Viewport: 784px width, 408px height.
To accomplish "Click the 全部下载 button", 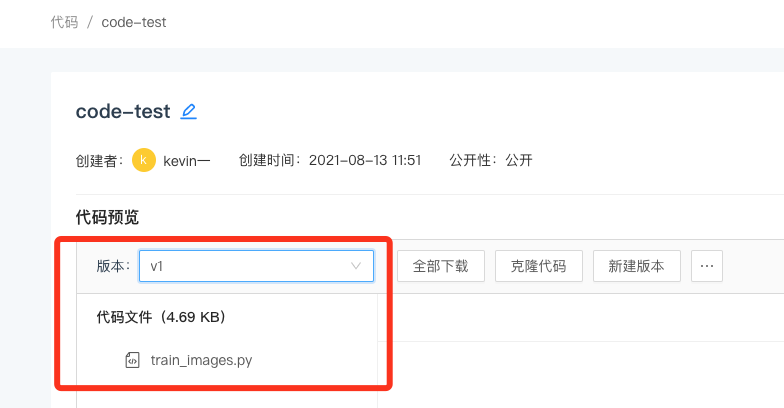I will tap(440, 266).
